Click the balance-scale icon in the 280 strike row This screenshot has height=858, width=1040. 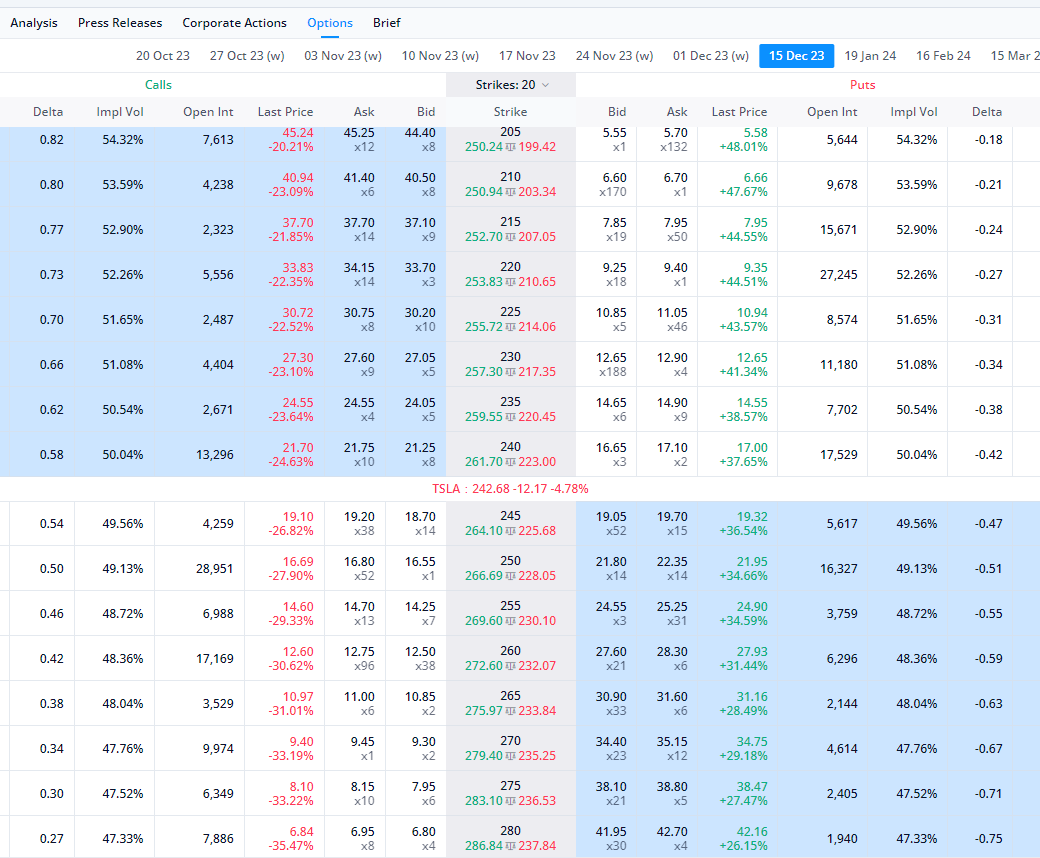511,846
